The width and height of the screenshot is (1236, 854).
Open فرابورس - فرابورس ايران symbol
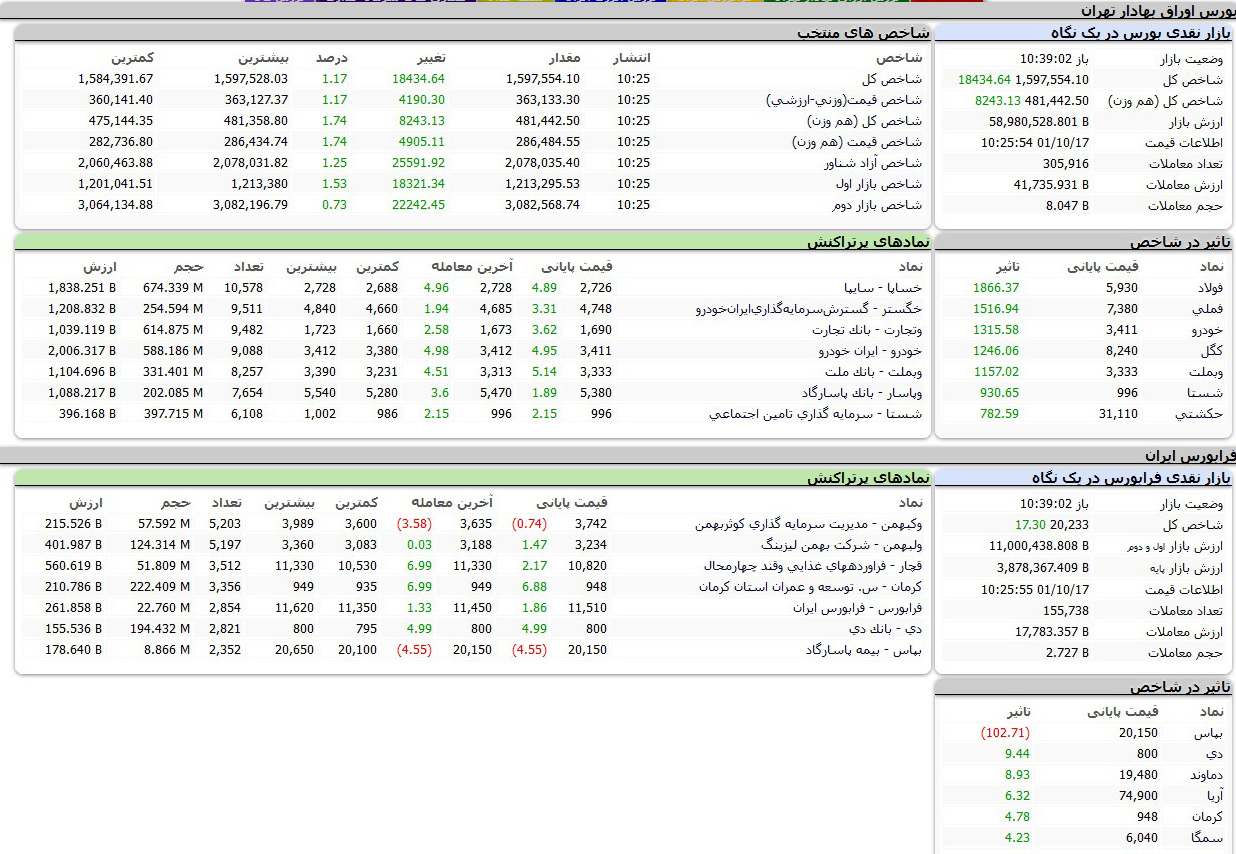point(858,607)
